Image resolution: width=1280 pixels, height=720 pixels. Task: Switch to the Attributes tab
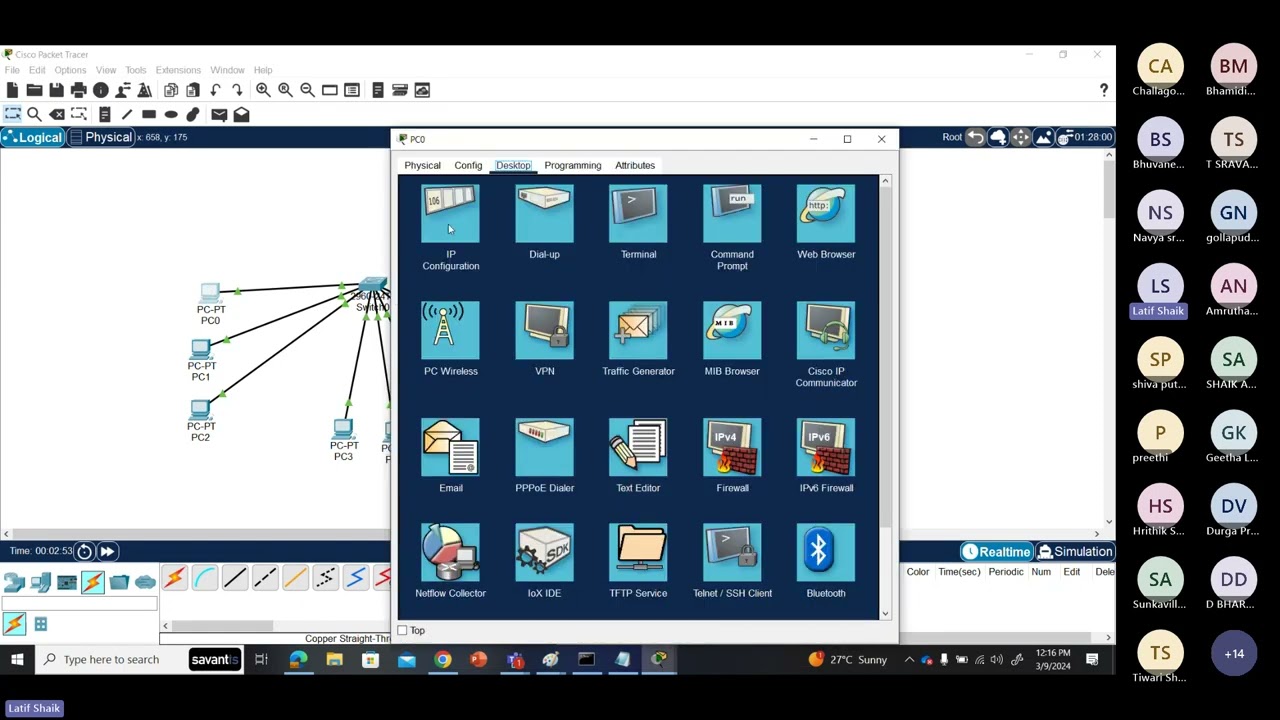click(635, 165)
